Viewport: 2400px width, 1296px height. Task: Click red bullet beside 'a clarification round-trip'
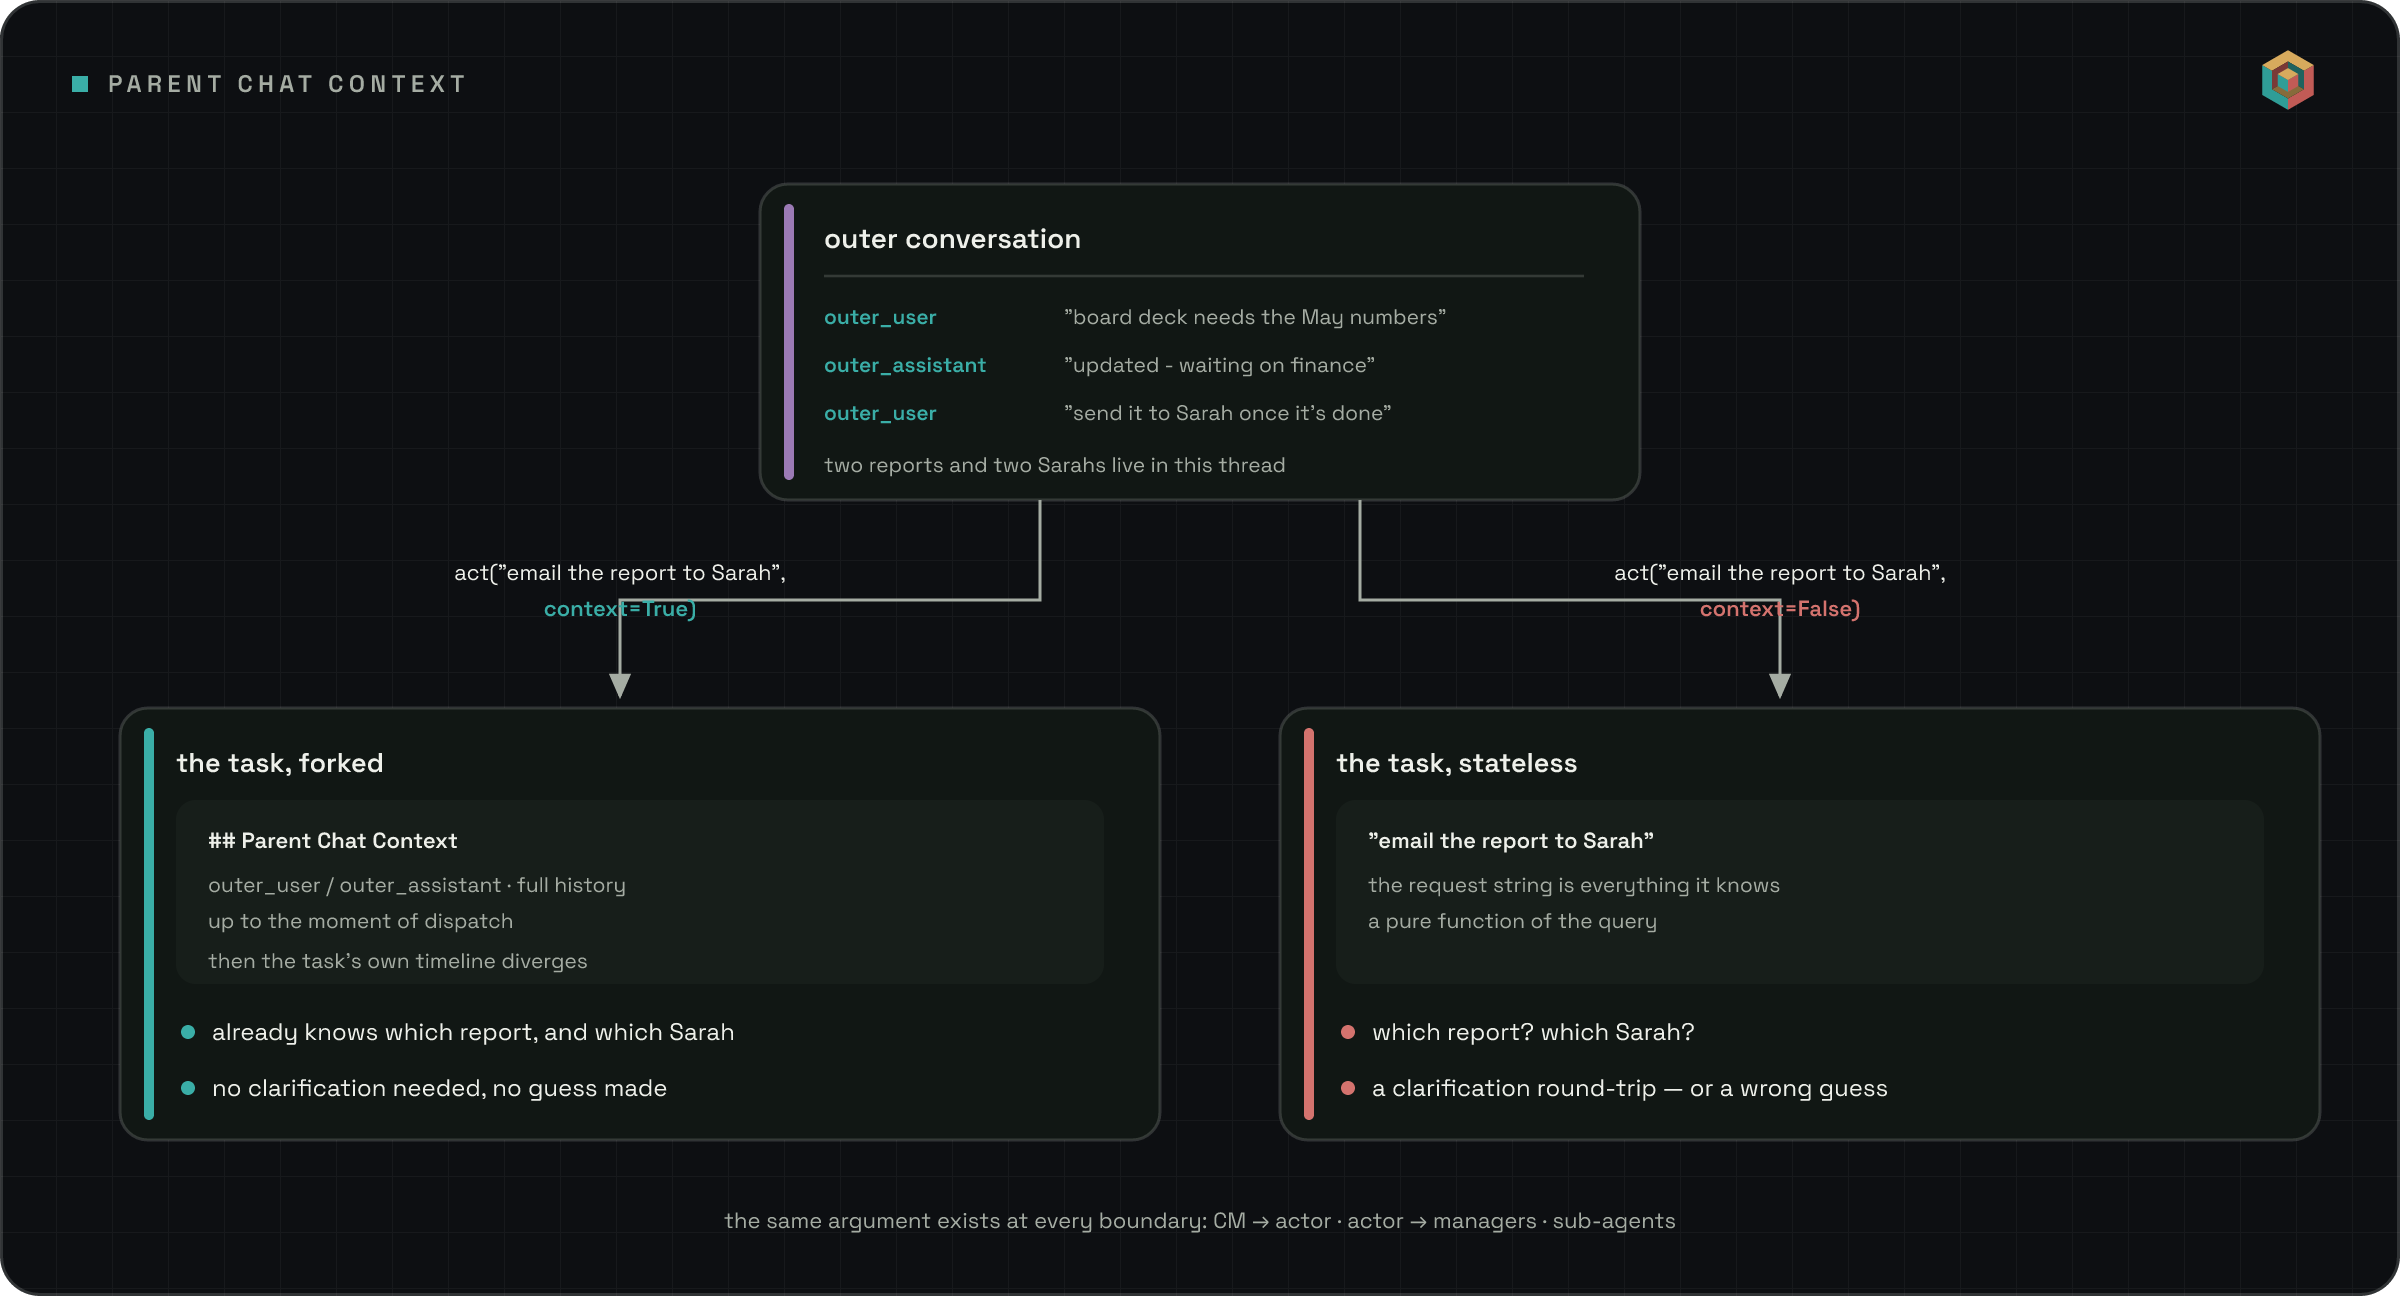tap(1348, 1088)
